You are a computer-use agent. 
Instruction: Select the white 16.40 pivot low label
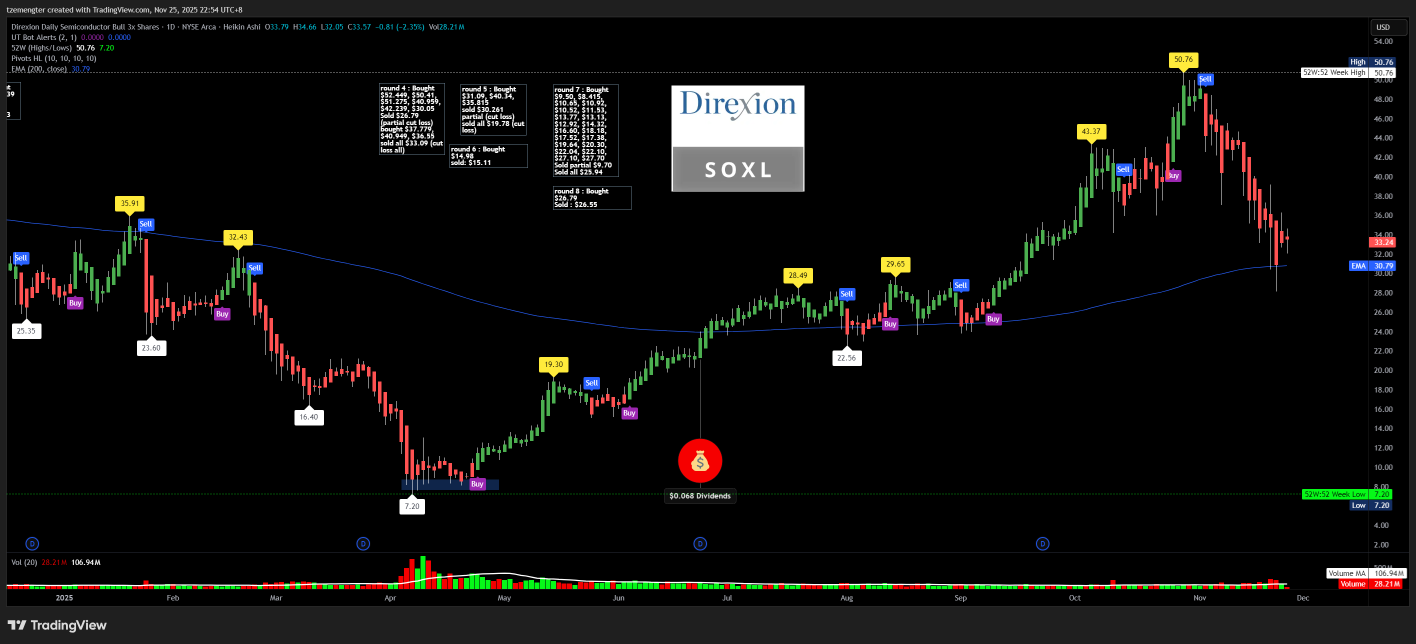(307, 416)
